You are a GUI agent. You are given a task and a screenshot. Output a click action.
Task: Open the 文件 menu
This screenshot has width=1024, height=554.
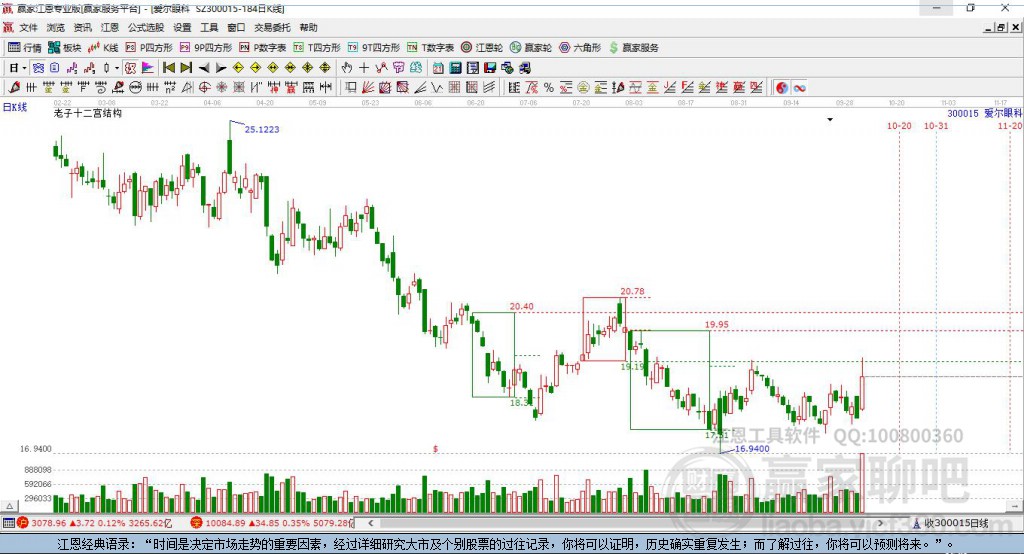tap(28, 27)
